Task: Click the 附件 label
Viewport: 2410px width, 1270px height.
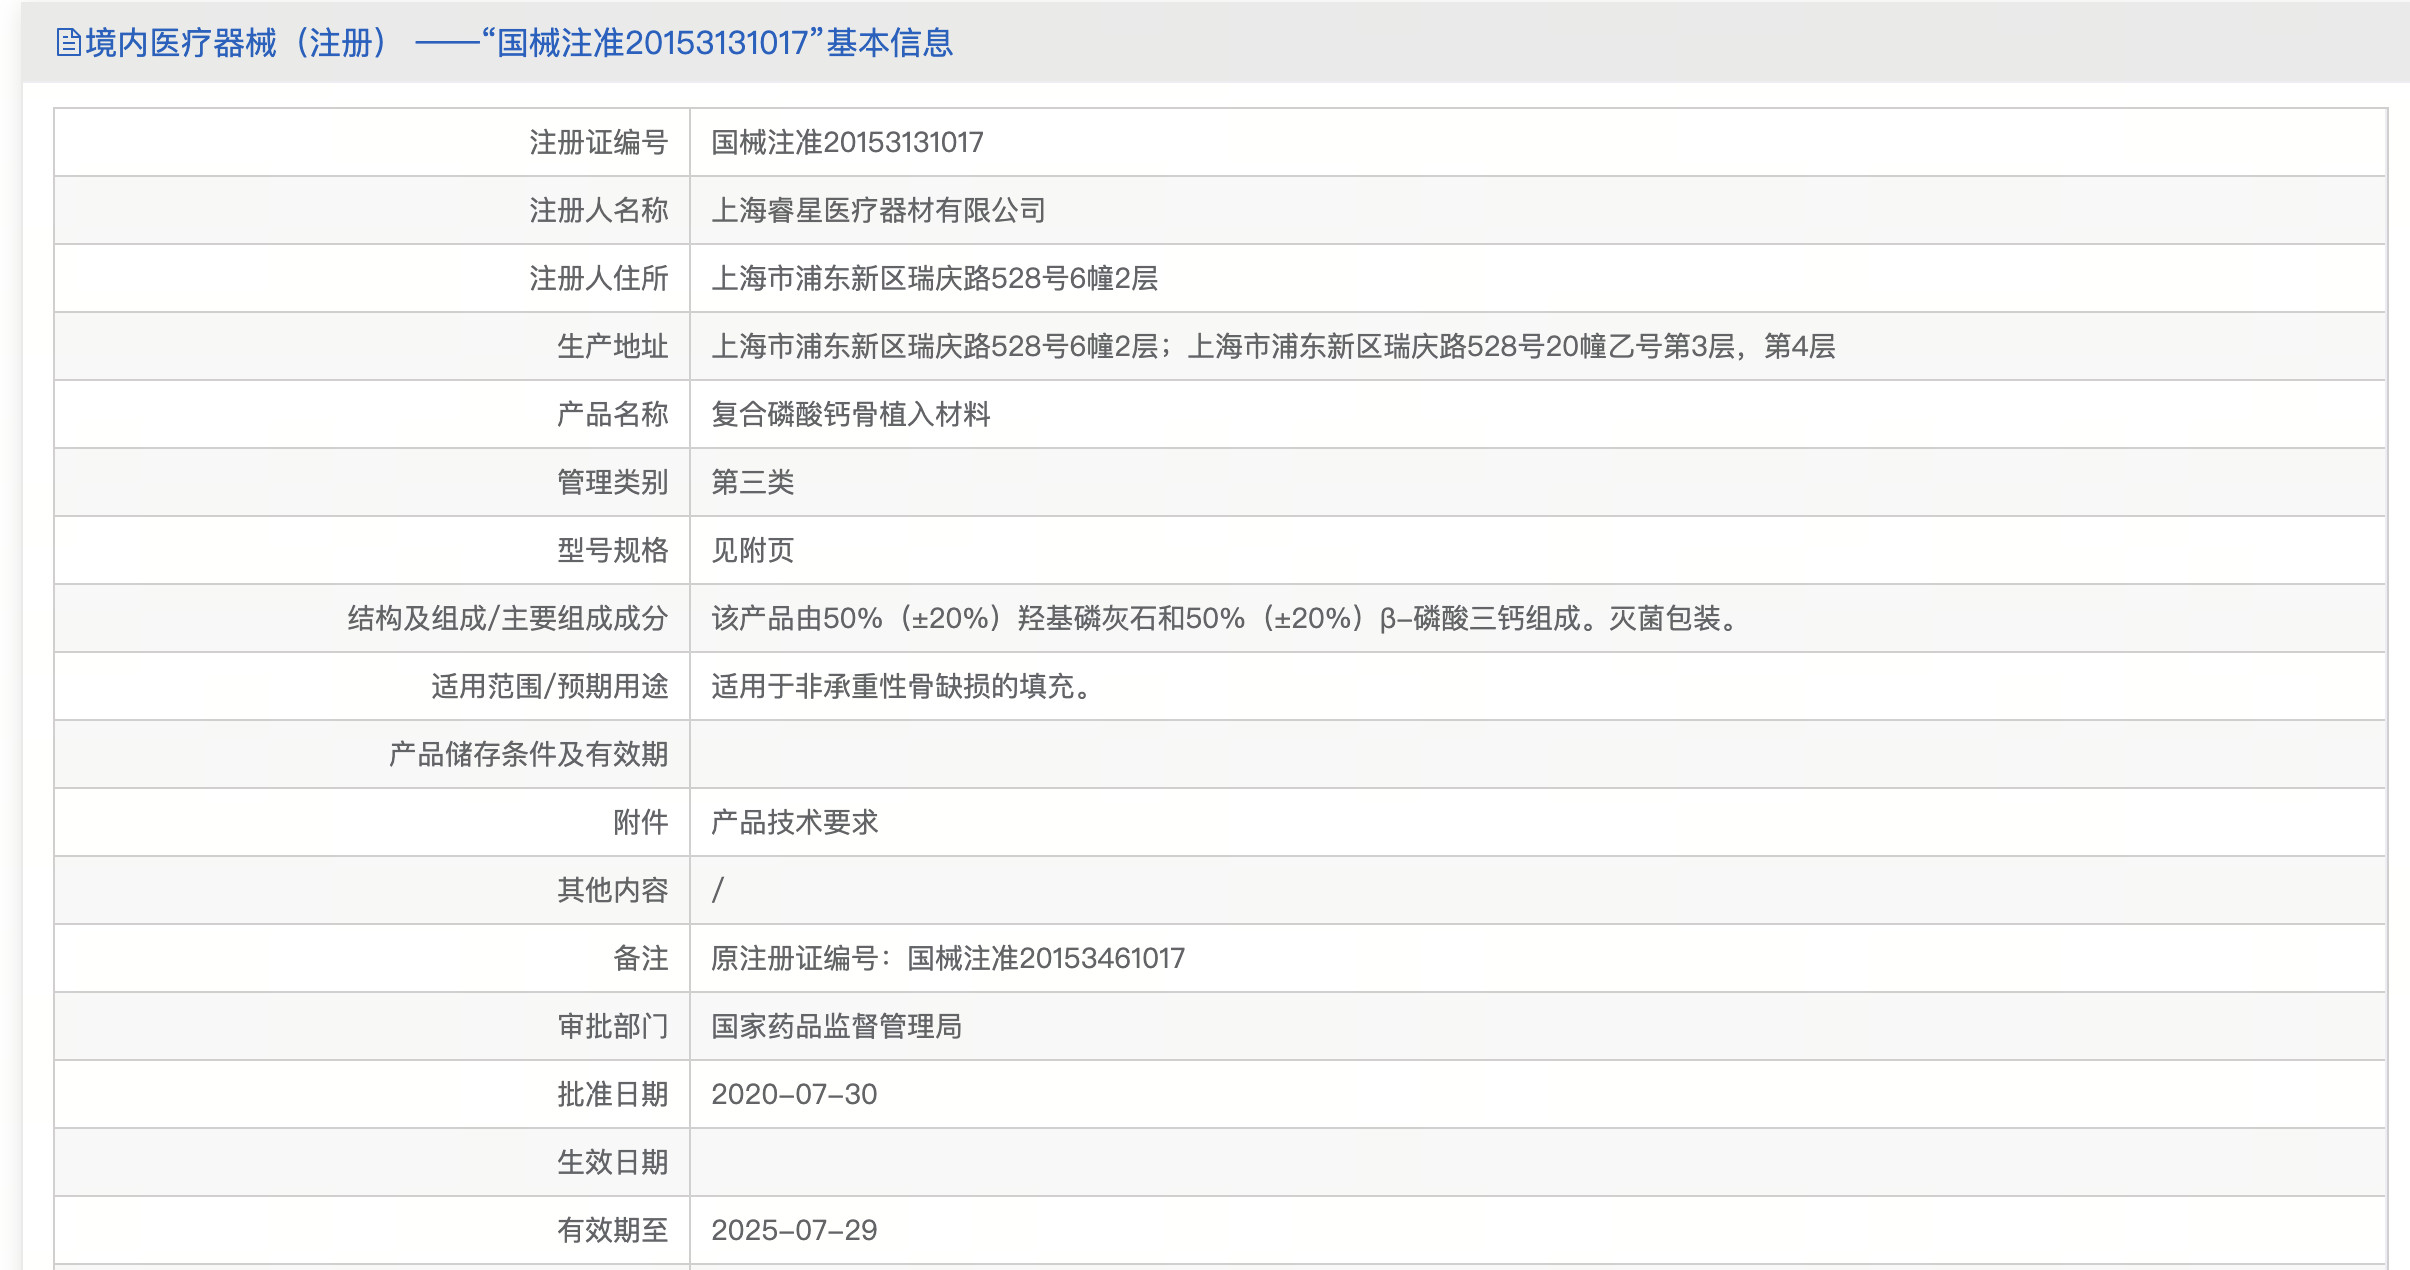Action: pos(641,822)
